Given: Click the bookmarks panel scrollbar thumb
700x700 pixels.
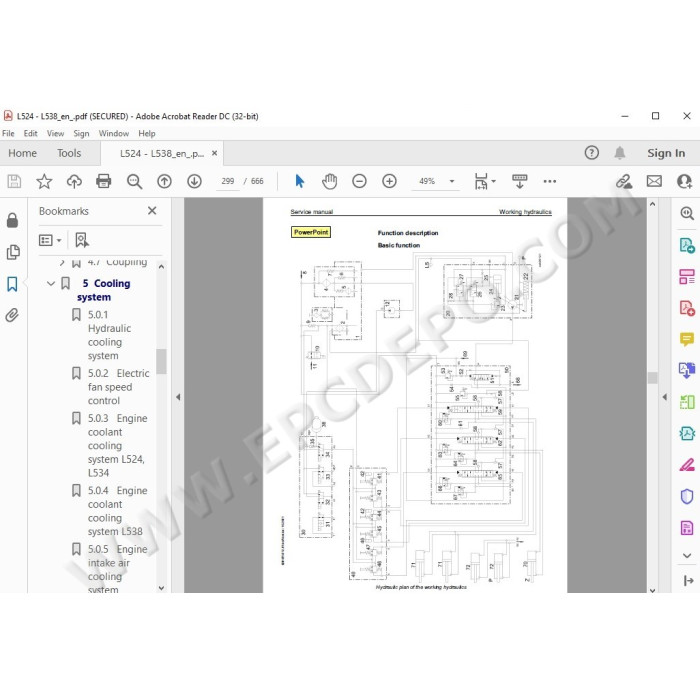Looking at the screenshot, I should coord(161,361).
